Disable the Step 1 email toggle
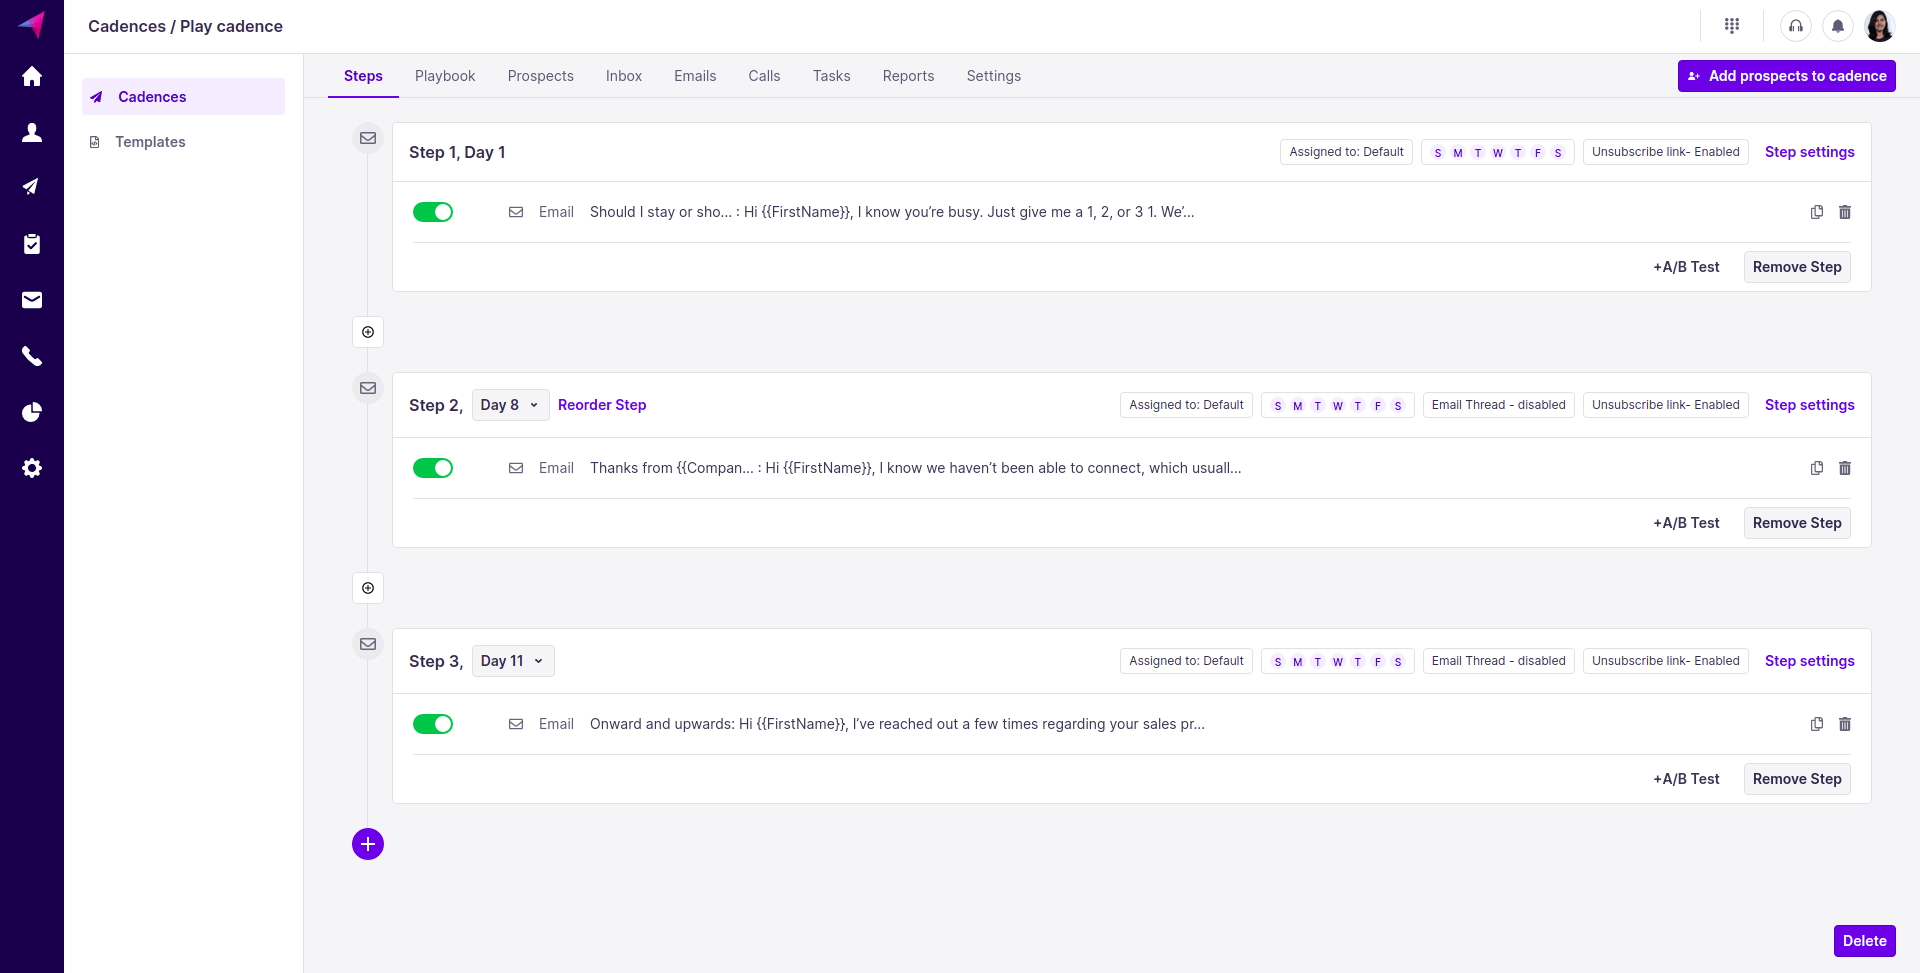This screenshot has width=1920, height=973. [x=433, y=212]
